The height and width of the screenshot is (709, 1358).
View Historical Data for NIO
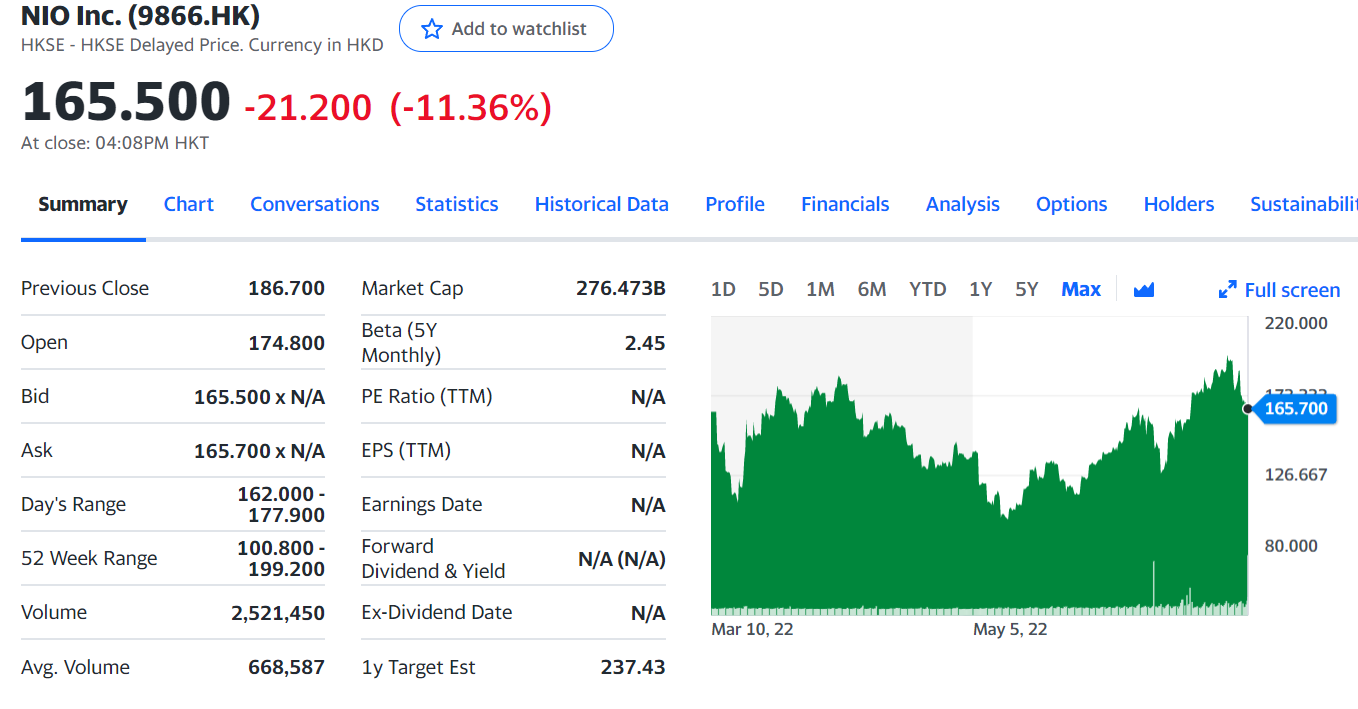point(601,204)
